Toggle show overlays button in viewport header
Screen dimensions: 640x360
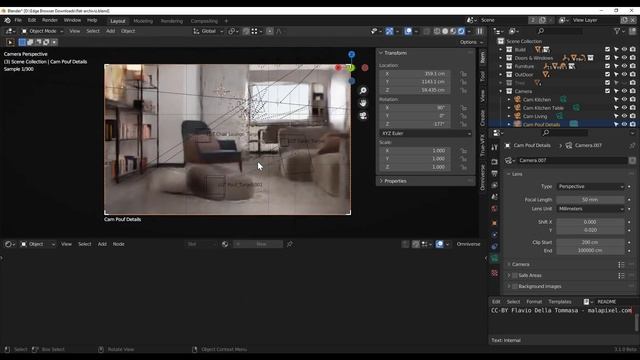tap(408, 31)
